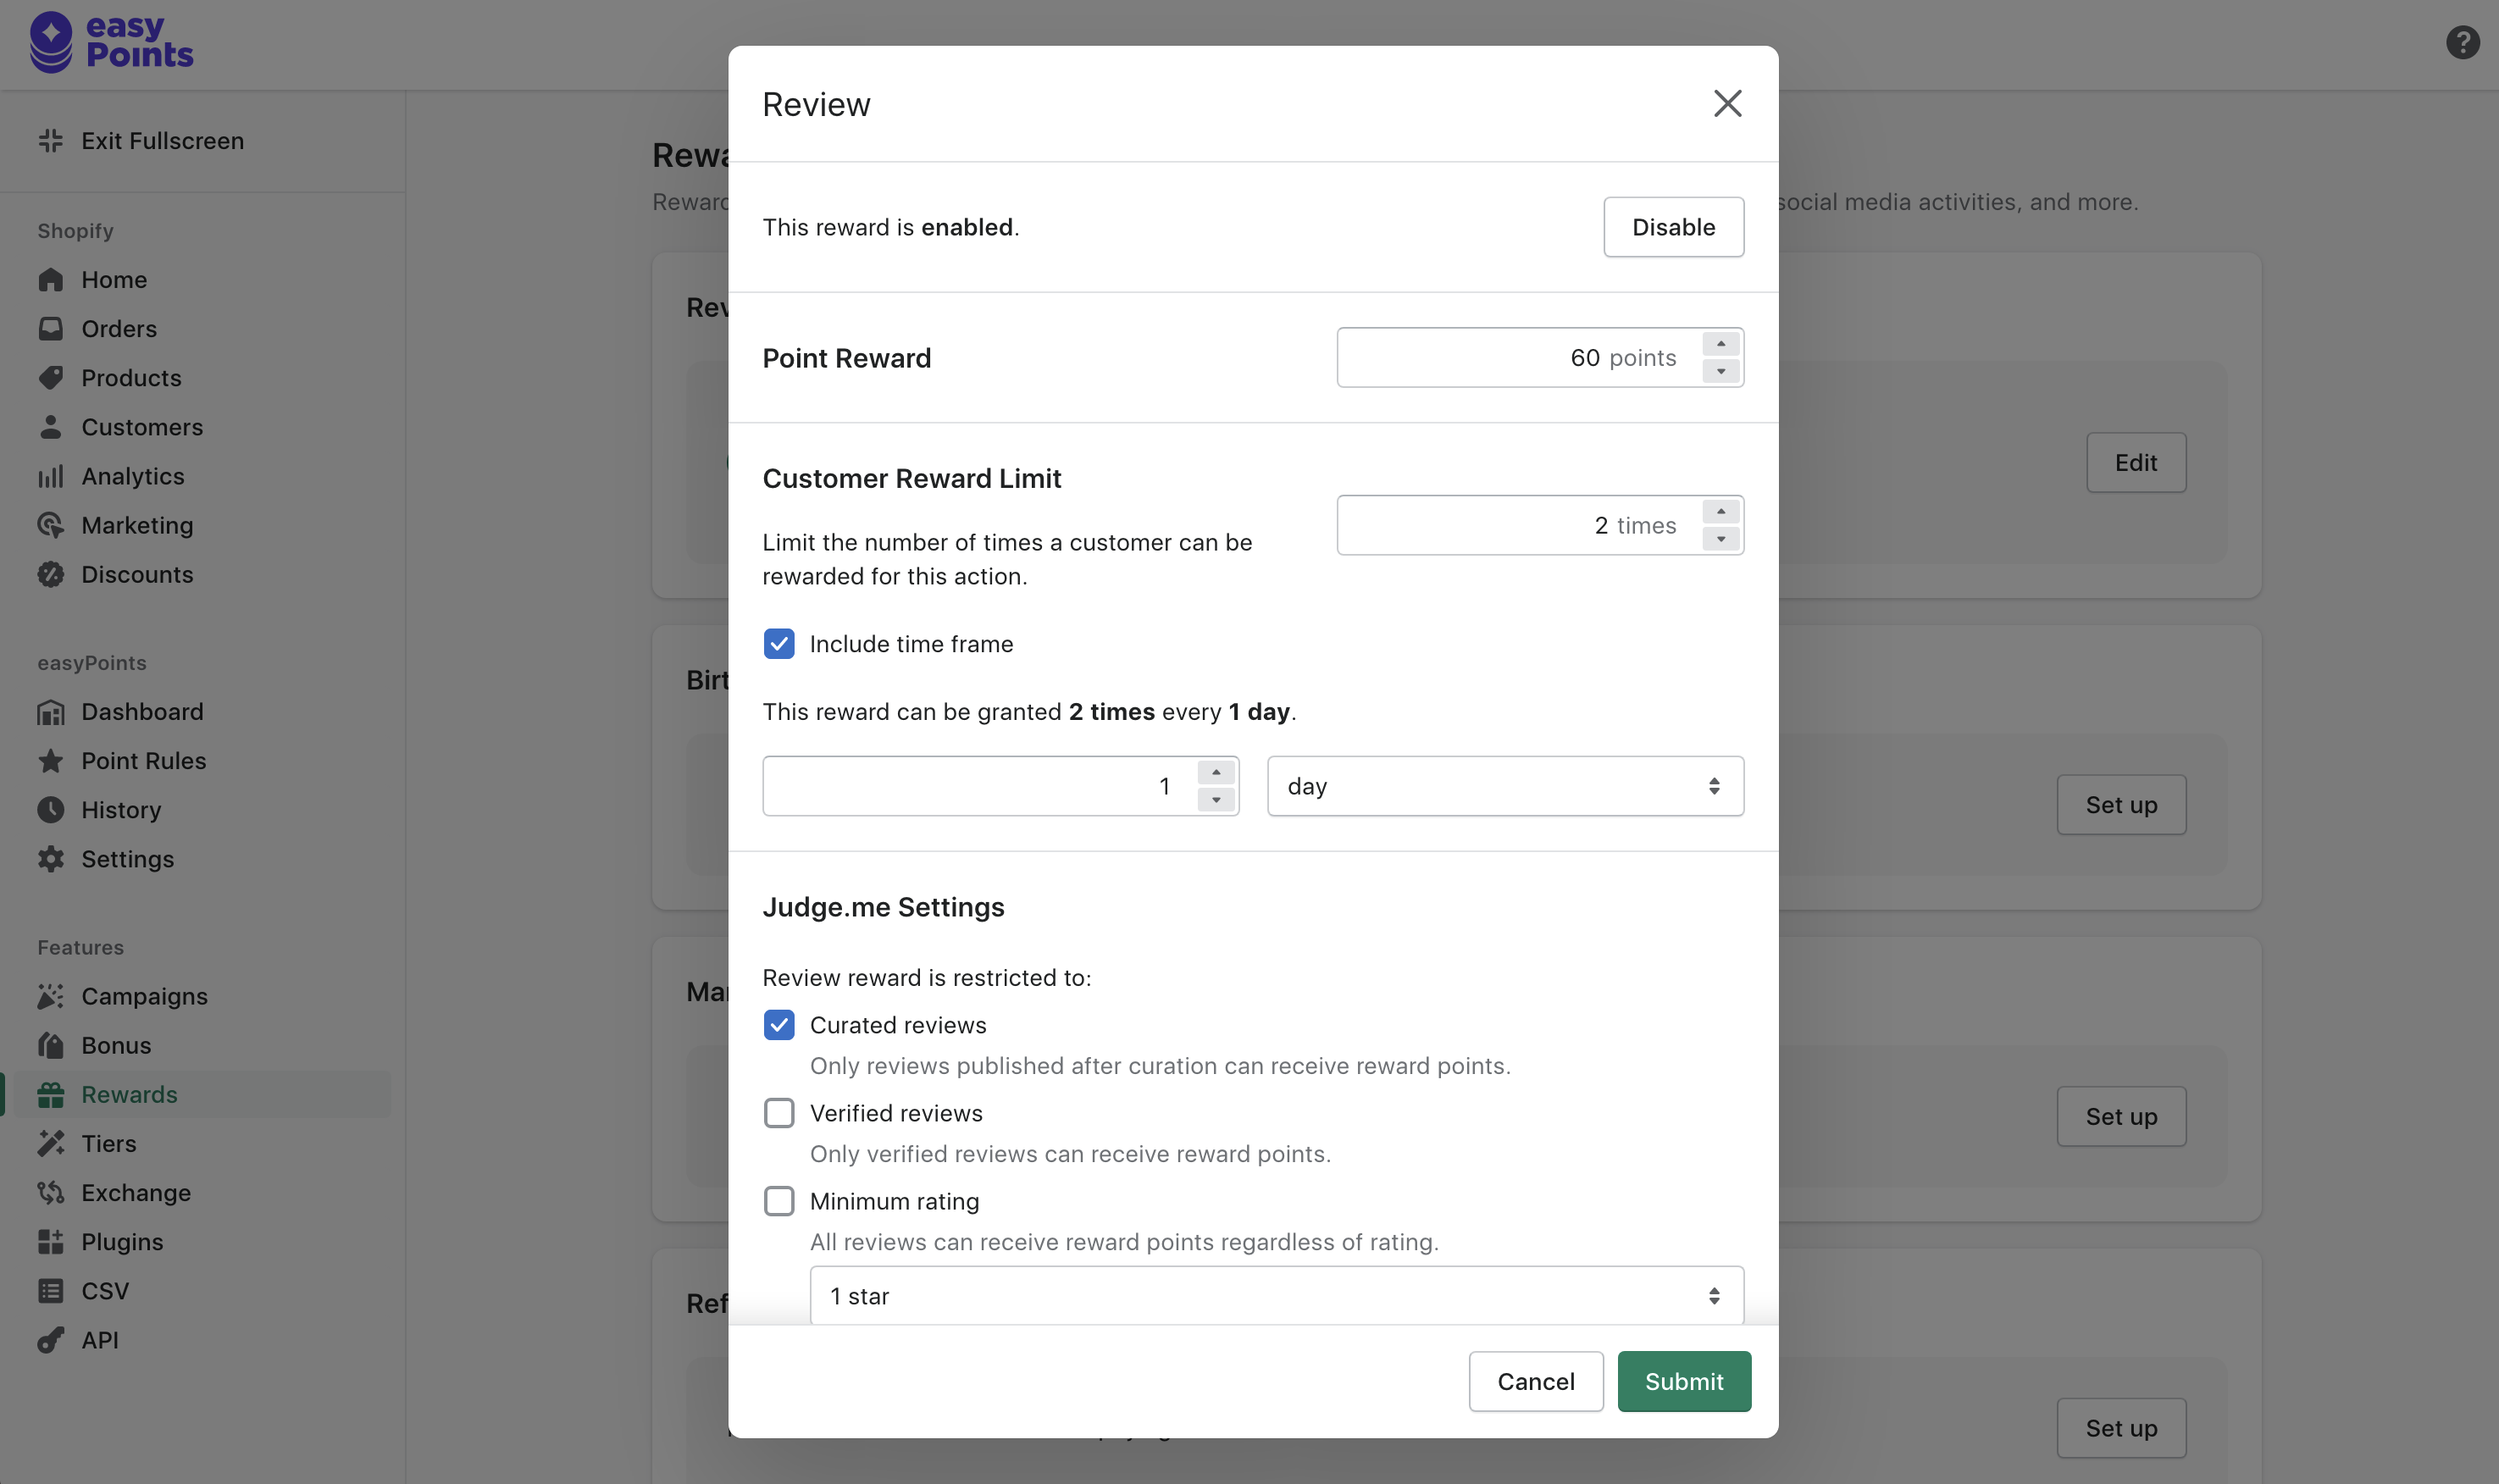This screenshot has width=2499, height=1484.
Task: Go to the Dashboard sidebar item
Action: click(142, 712)
